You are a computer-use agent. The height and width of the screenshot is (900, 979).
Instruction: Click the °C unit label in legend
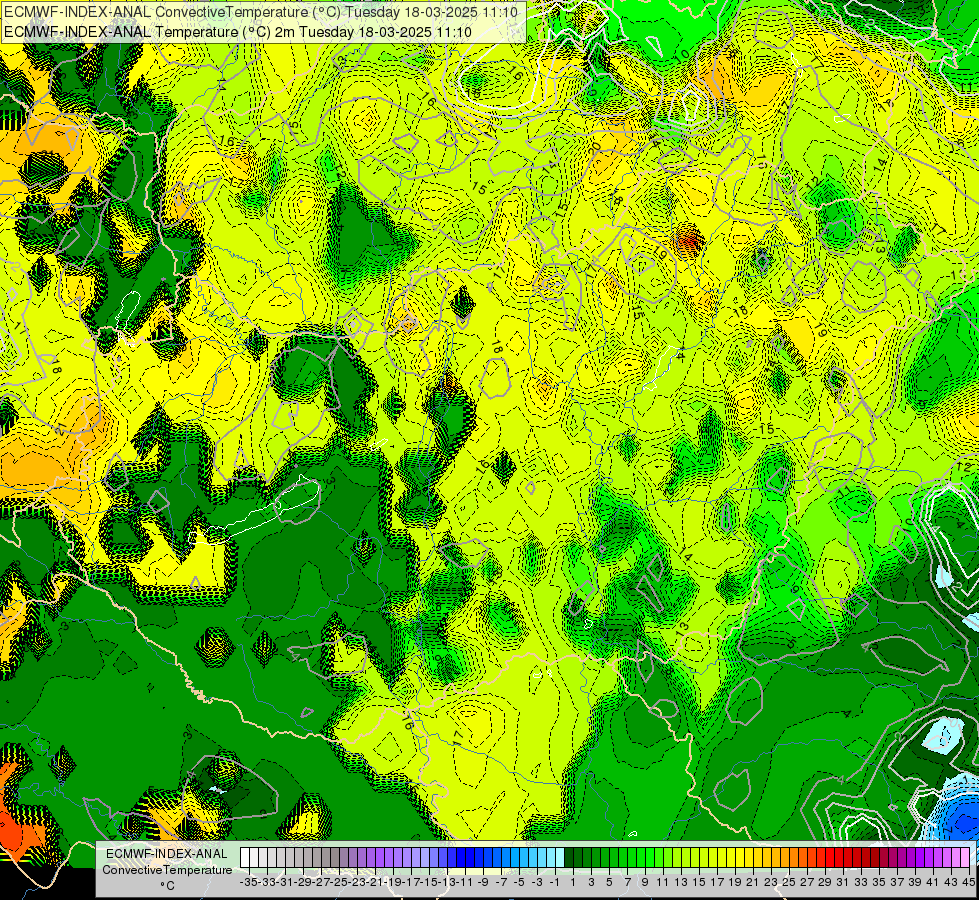[167, 886]
